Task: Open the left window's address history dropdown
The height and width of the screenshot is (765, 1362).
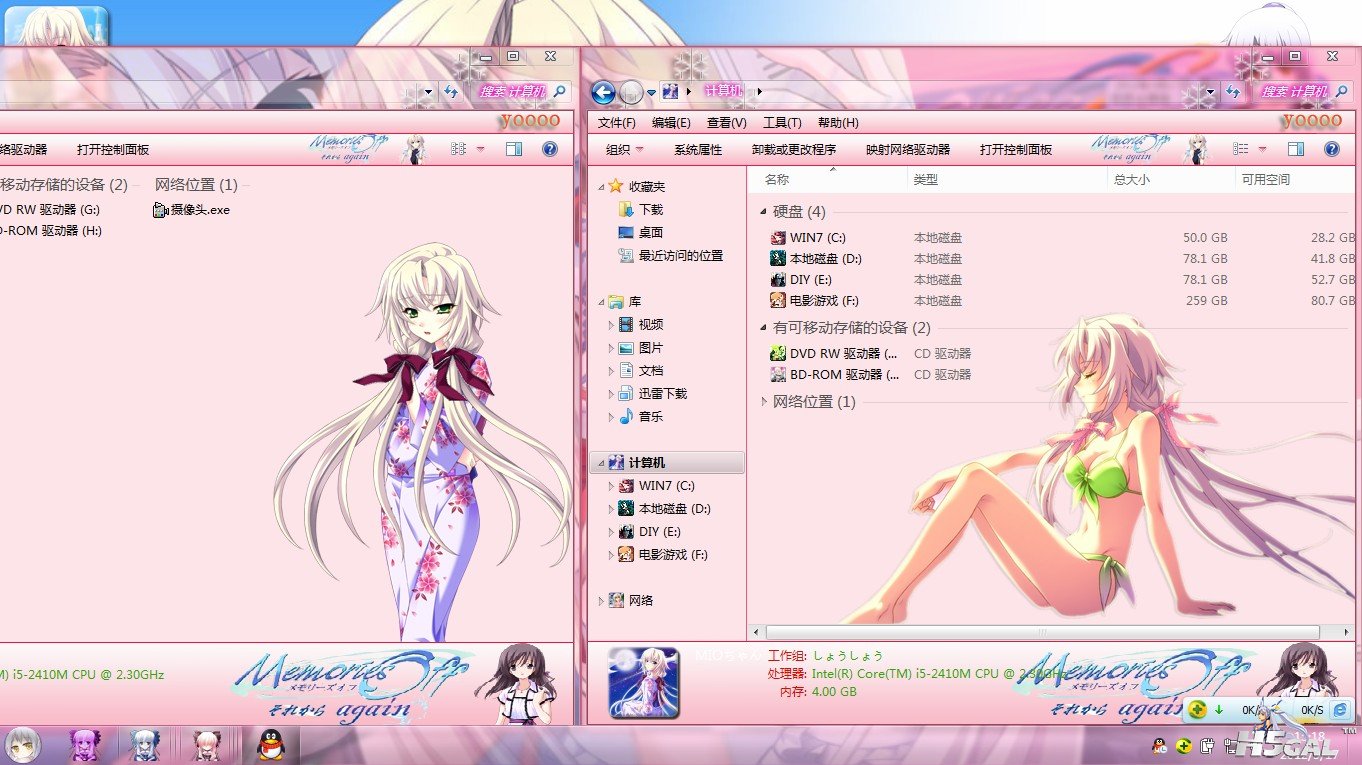Action: (429, 92)
